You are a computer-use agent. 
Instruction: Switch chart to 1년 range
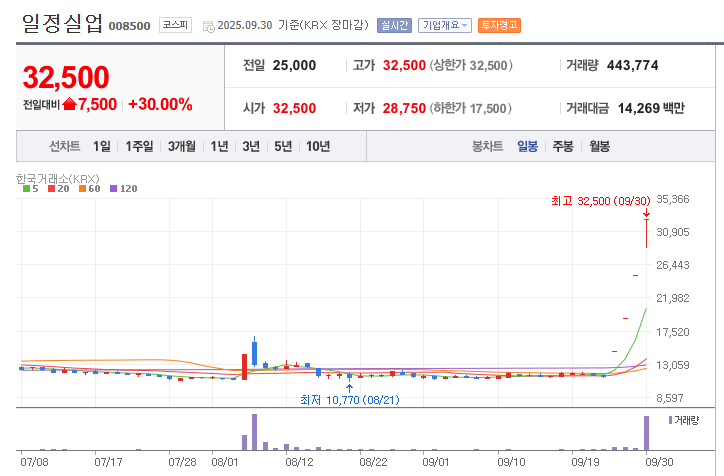click(x=219, y=146)
